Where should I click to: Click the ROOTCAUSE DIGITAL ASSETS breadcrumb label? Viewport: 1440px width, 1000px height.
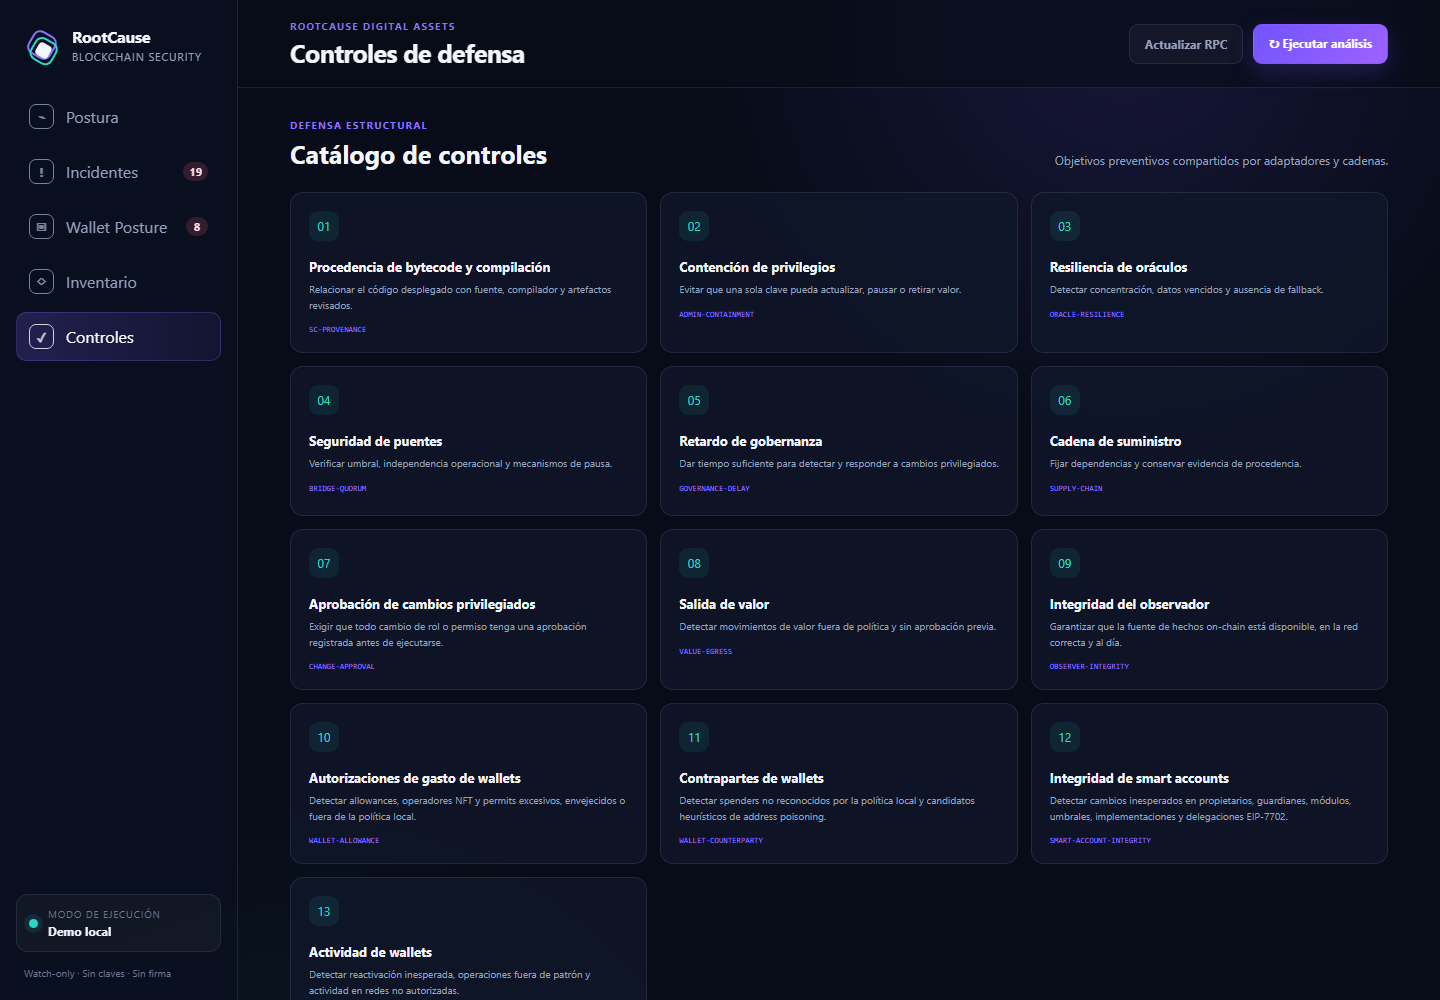tap(372, 27)
